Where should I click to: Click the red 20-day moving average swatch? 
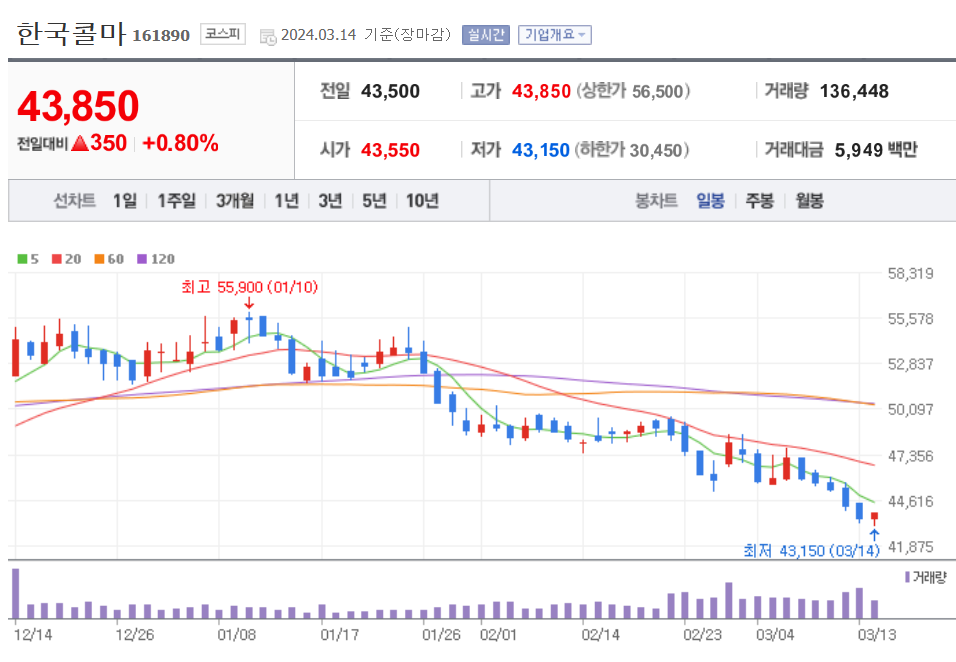(x=57, y=259)
